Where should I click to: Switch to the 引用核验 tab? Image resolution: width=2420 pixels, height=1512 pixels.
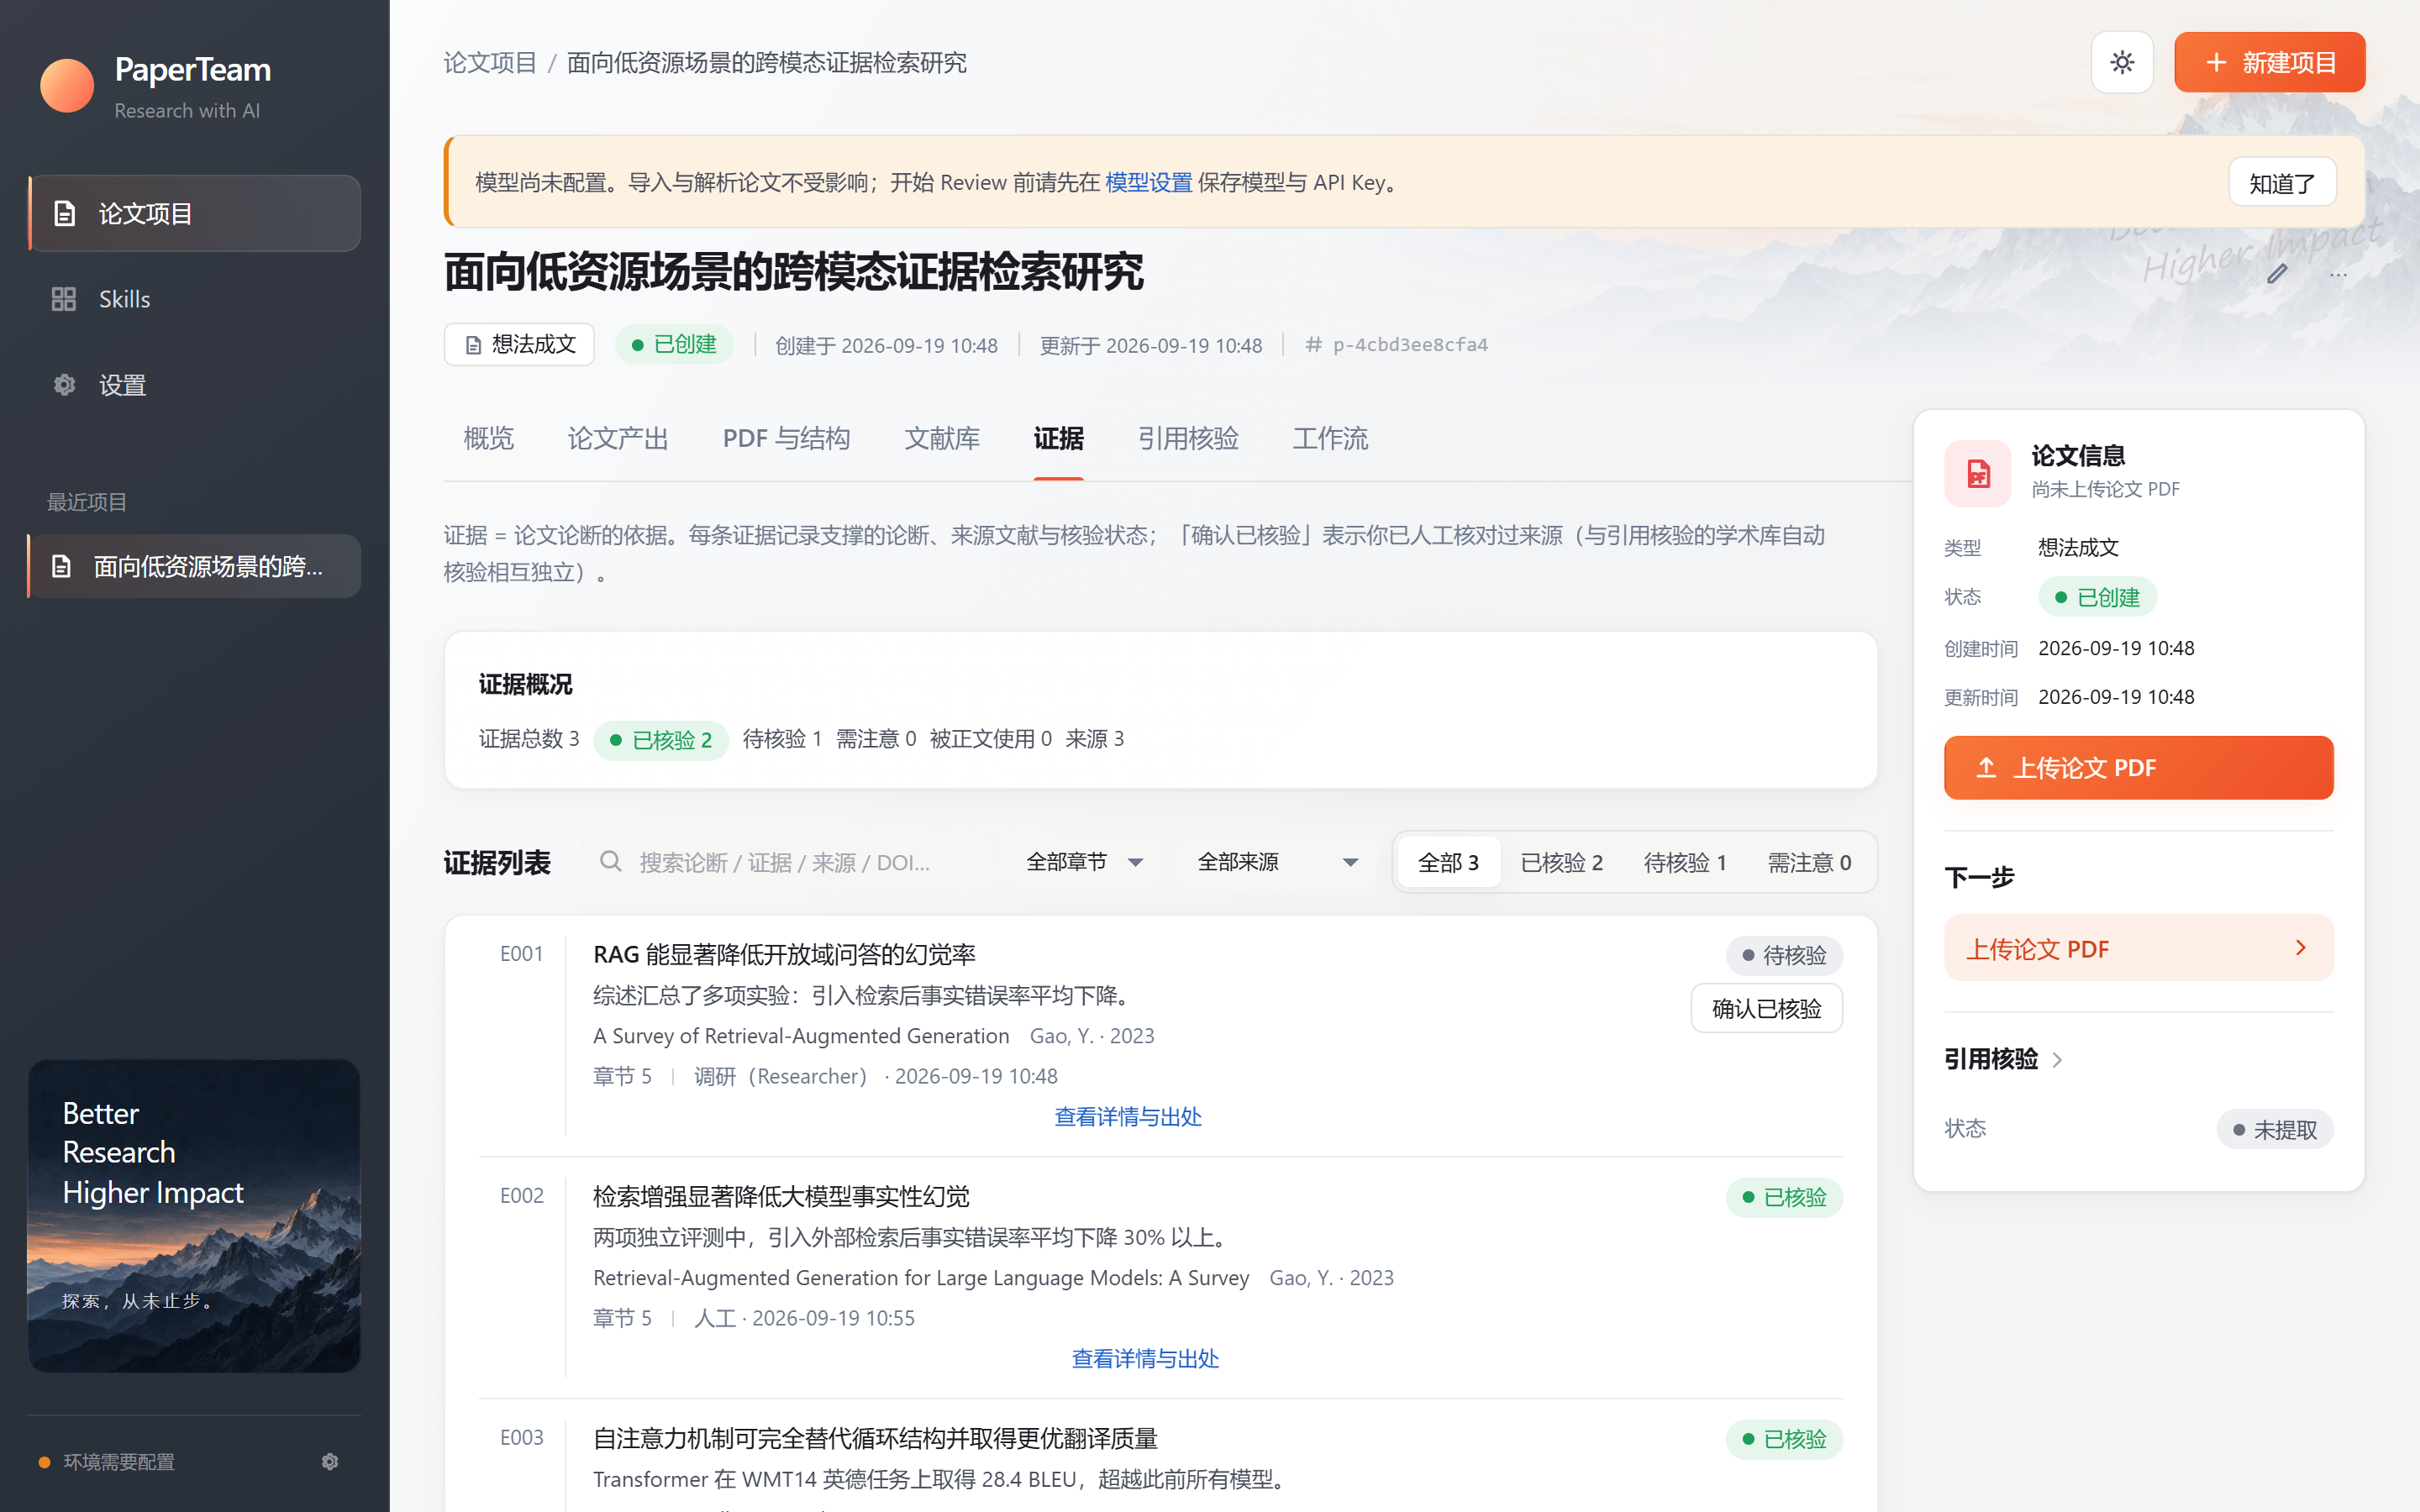coord(1188,438)
